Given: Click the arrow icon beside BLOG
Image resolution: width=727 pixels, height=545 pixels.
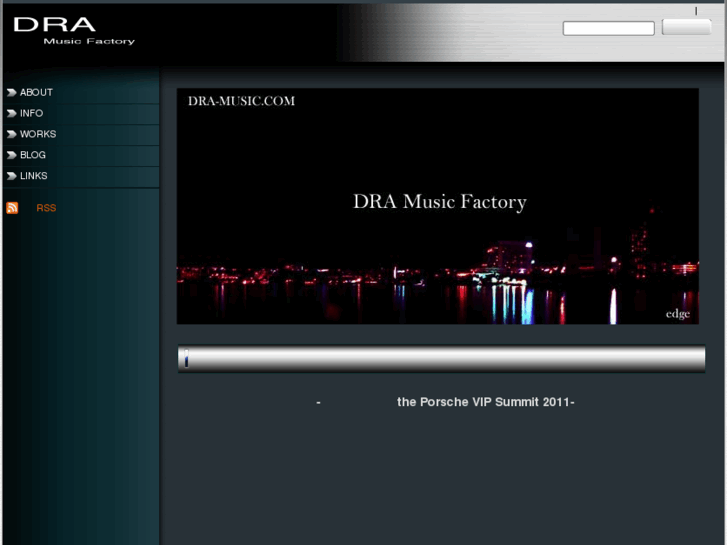Looking at the screenshot, I should 12,155.
